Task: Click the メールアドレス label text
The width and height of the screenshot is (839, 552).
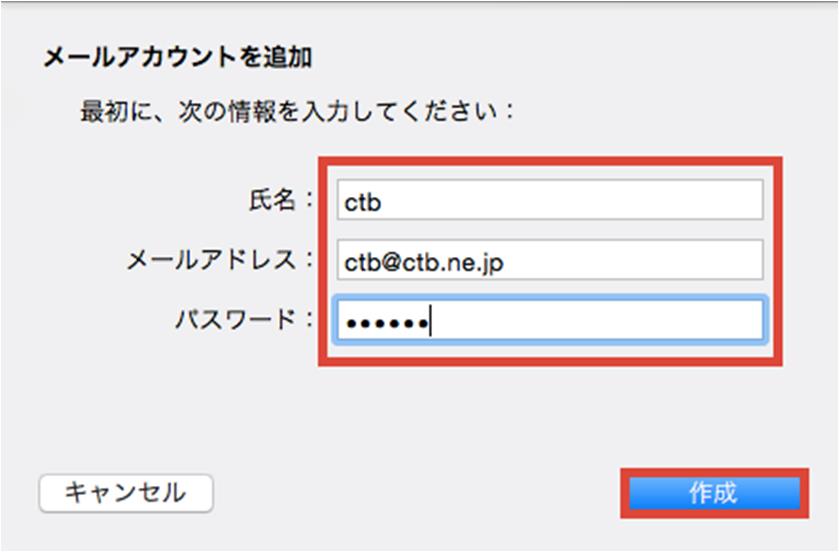Action: click(x=211, y=260)
